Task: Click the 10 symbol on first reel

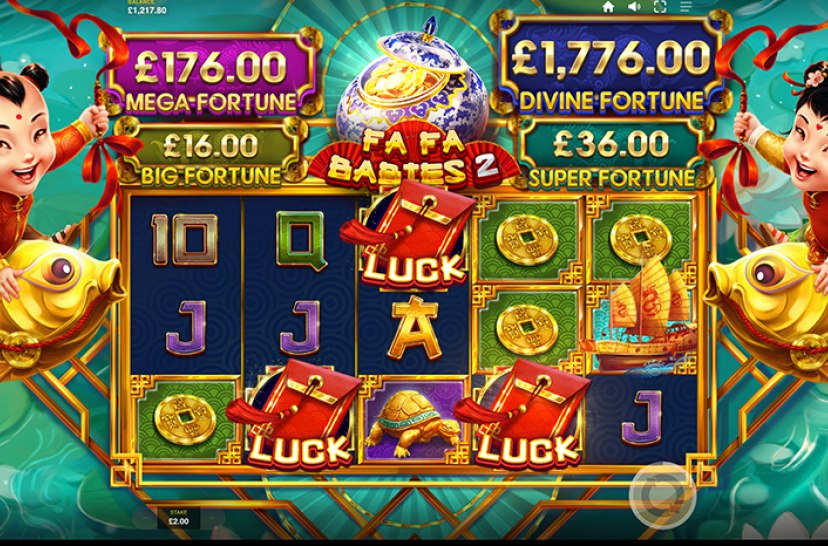Action: pyautogui.click(x=185, y=239)
